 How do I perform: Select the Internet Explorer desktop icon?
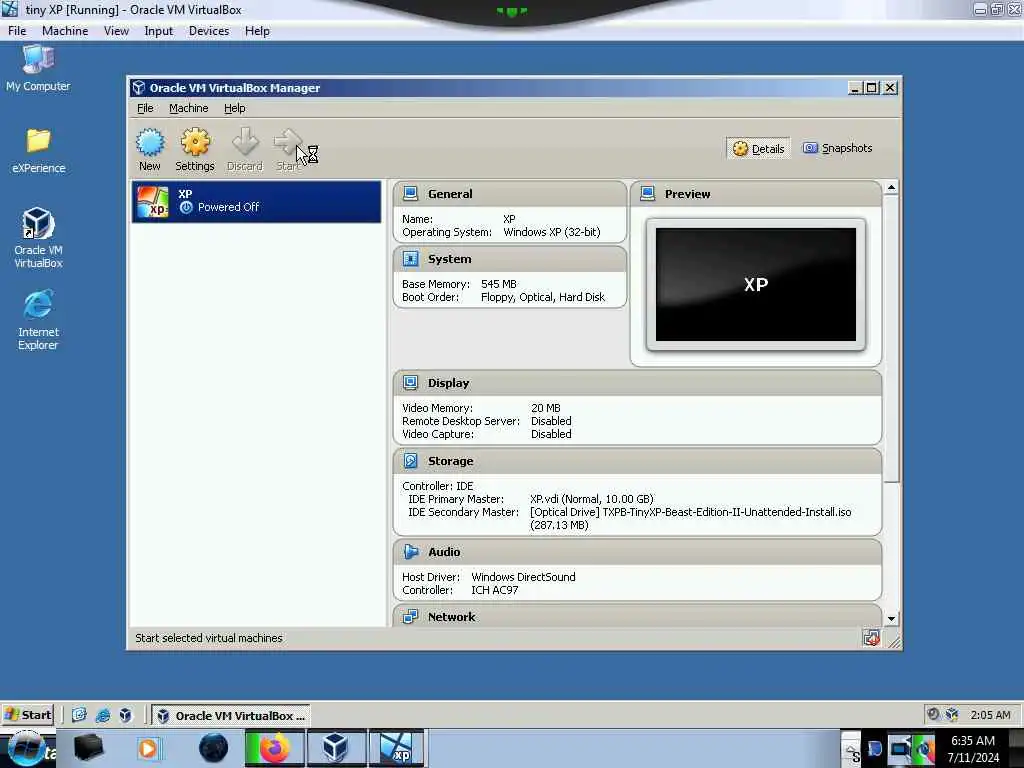[x=38, y=320]
